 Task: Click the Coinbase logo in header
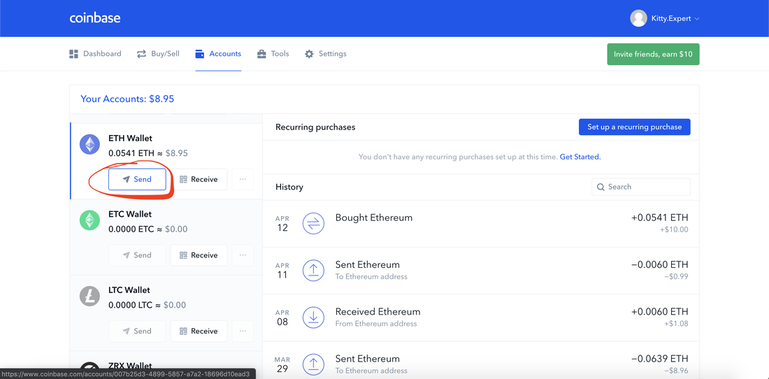pos(95,18)
